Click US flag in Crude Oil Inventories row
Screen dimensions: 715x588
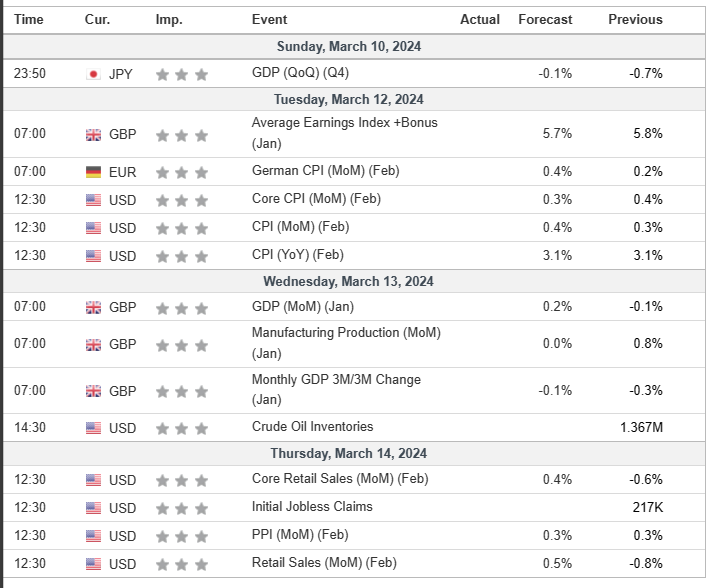click(93, 428)
